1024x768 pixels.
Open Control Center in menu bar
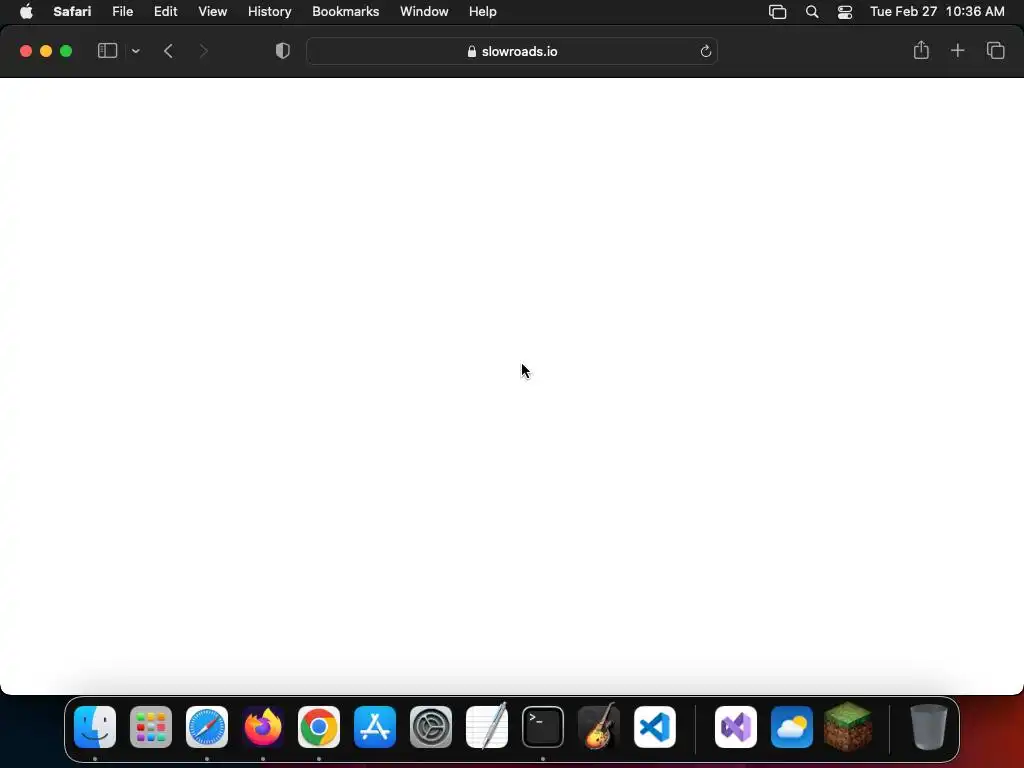coord(844,12)
